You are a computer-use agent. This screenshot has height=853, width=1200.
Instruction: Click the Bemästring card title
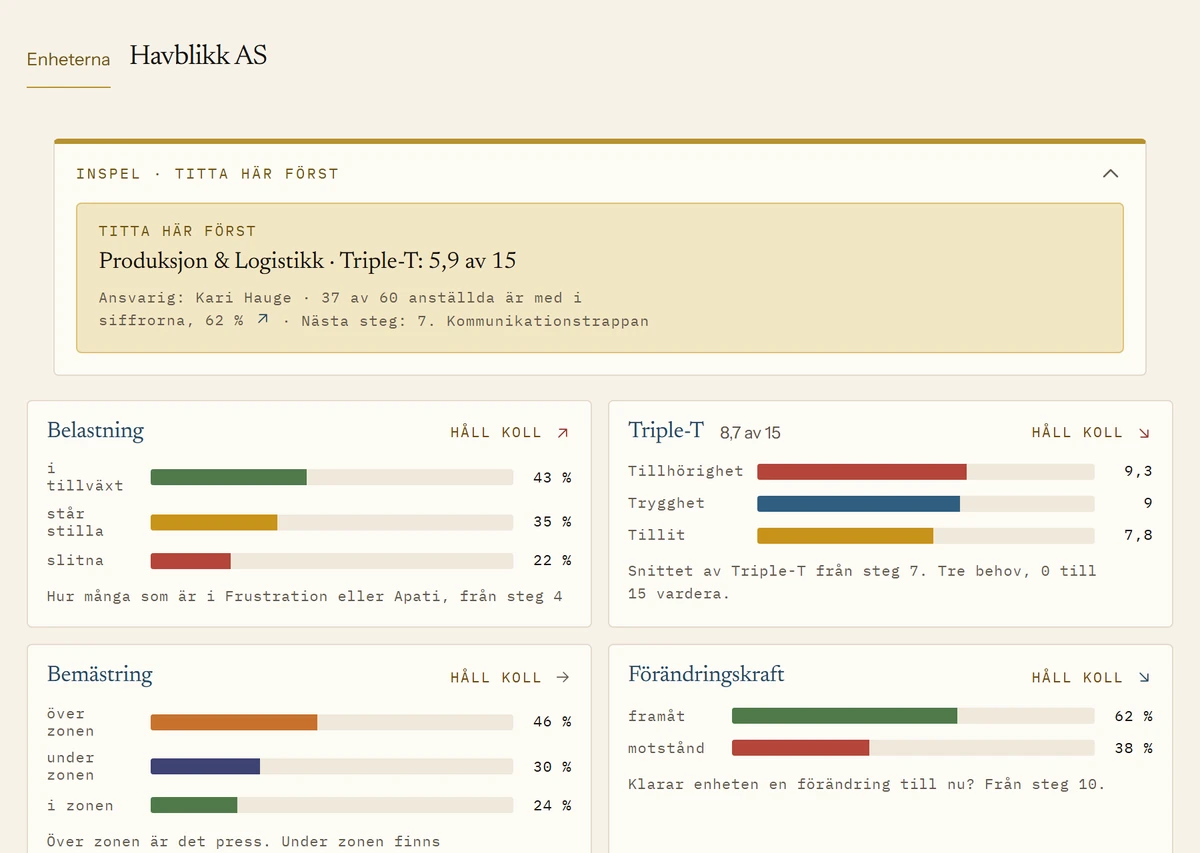tap(100, 675)
